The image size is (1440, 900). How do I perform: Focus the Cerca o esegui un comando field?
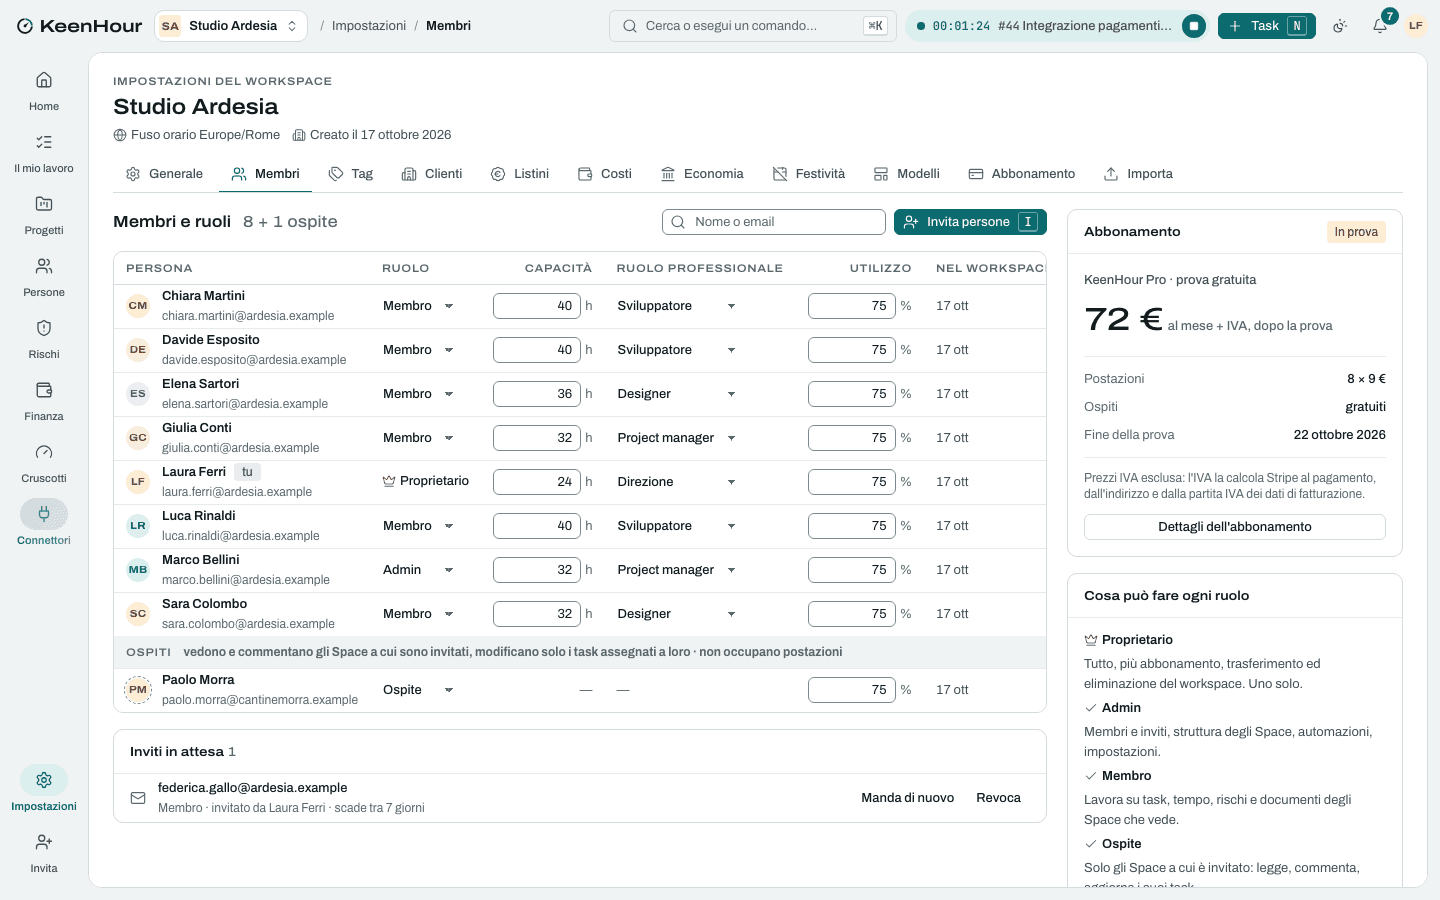(x=752, y=26)
